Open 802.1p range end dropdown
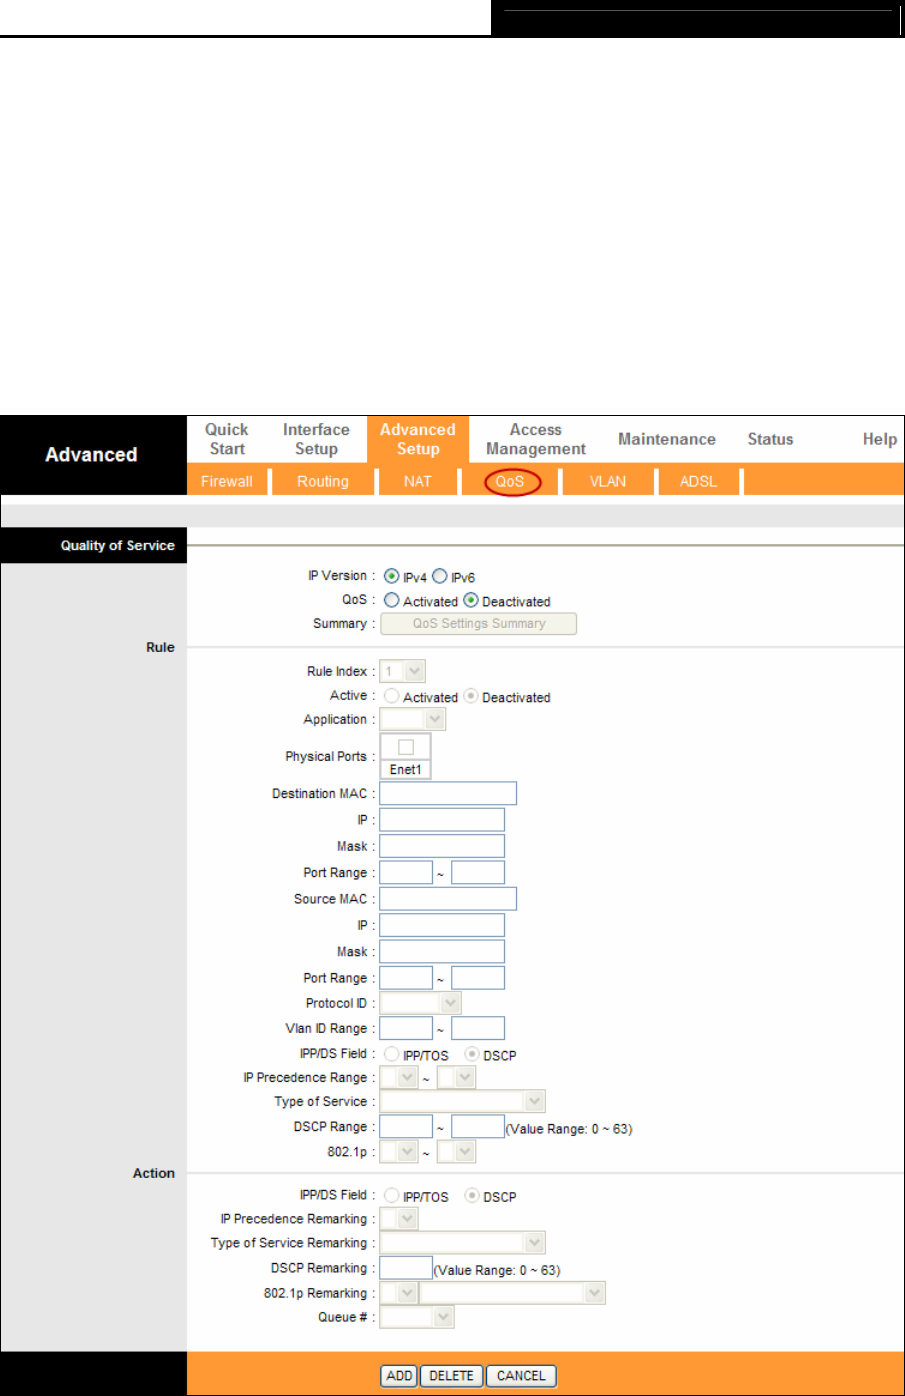 [x=457, y=1152]
